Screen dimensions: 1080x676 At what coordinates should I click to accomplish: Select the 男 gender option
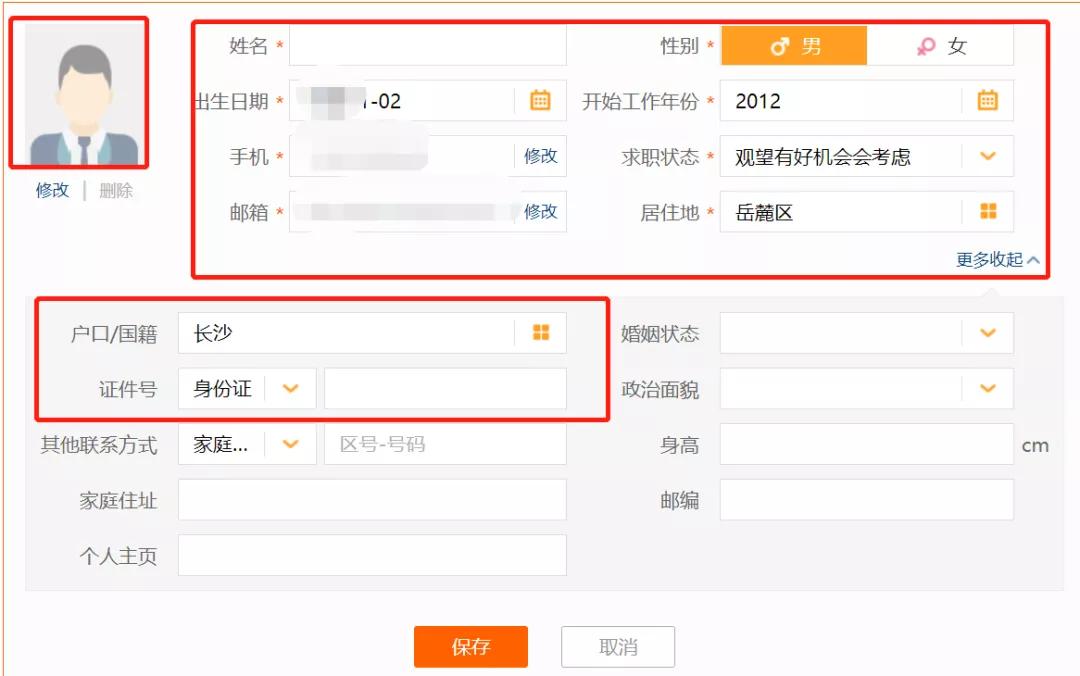793,45
